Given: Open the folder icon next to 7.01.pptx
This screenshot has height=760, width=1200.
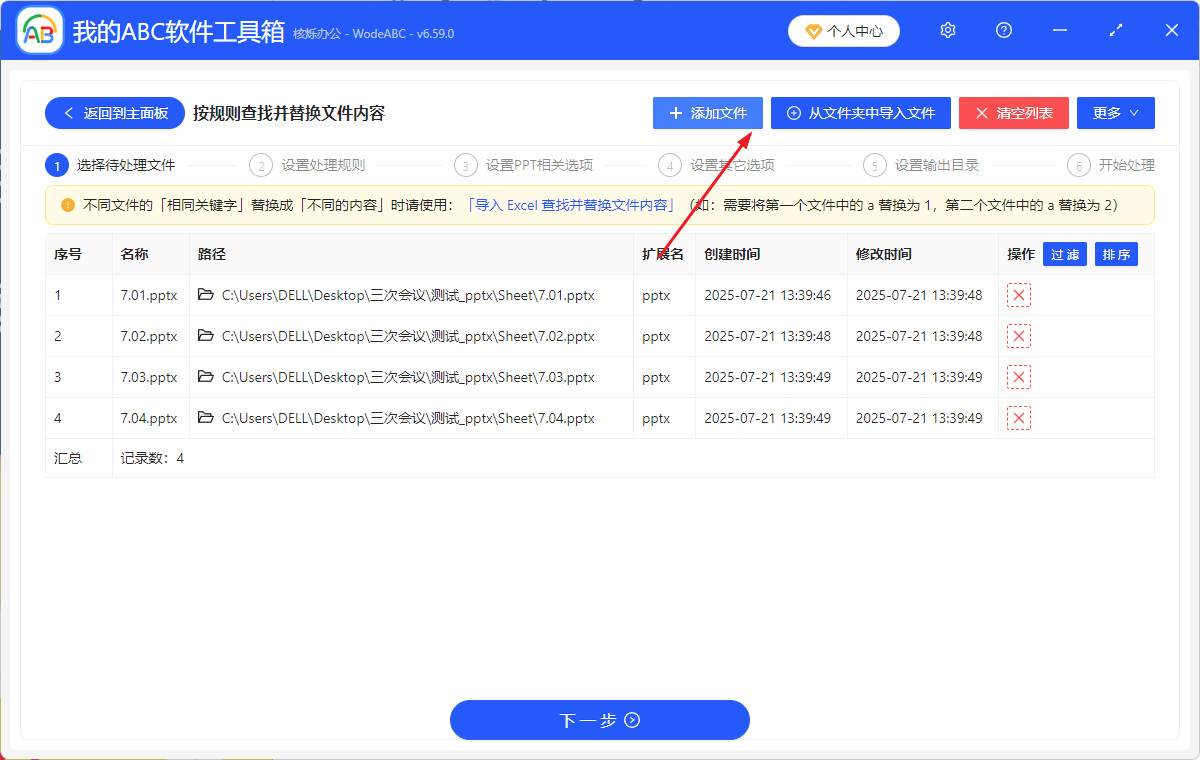Looking at the screenshot, I should pos(204,295).
